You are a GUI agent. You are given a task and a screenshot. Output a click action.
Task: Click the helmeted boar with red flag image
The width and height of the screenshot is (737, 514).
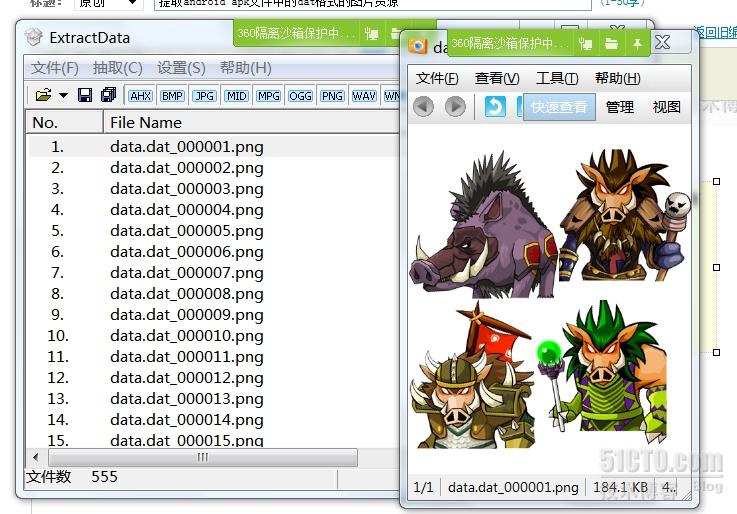tap(474, 376)
